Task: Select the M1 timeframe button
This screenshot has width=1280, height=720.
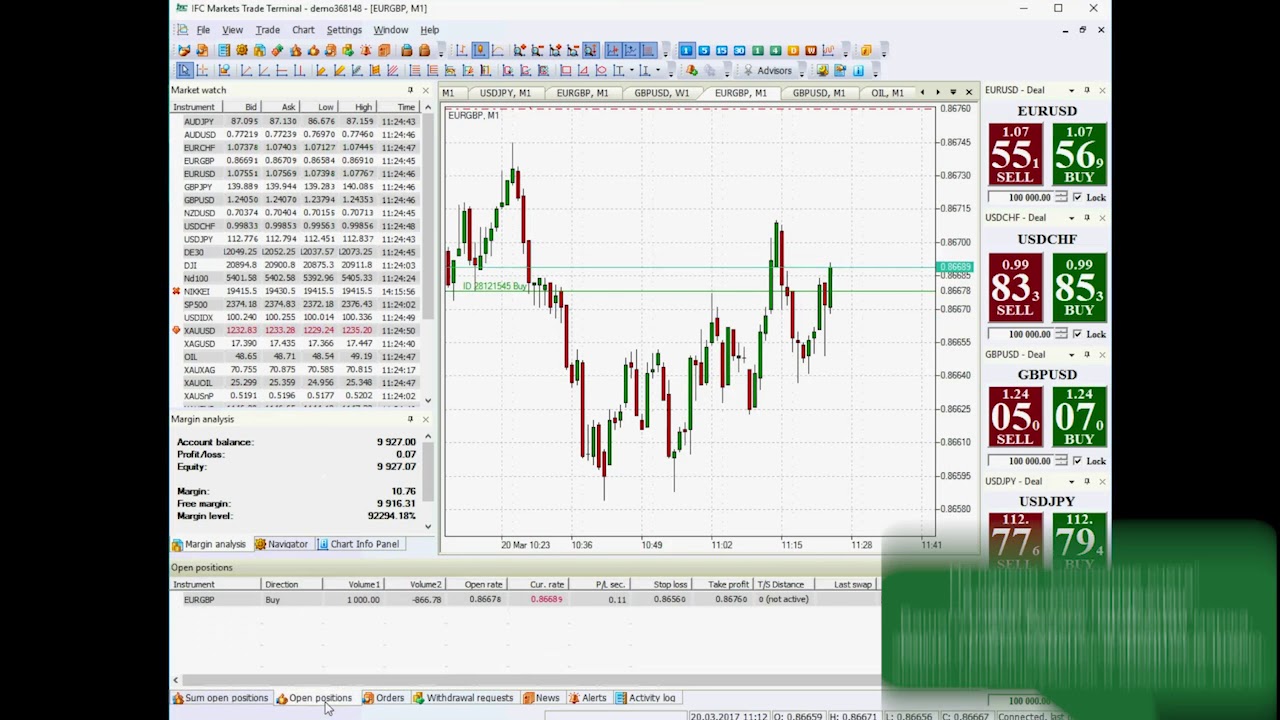Action: click(687, 50)
